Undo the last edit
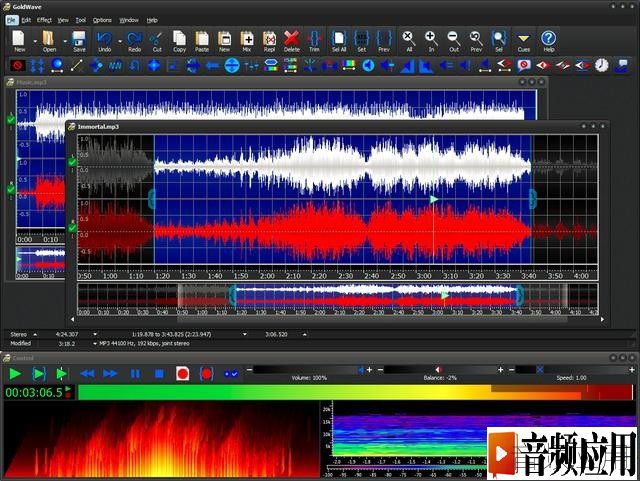The image size is (640, 481). [104, 41]
